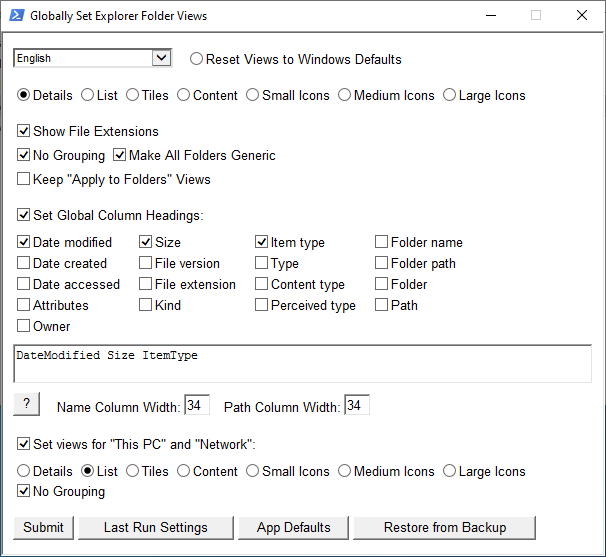Uncheck the Make All Folders Generic option

tap(120, 155)
